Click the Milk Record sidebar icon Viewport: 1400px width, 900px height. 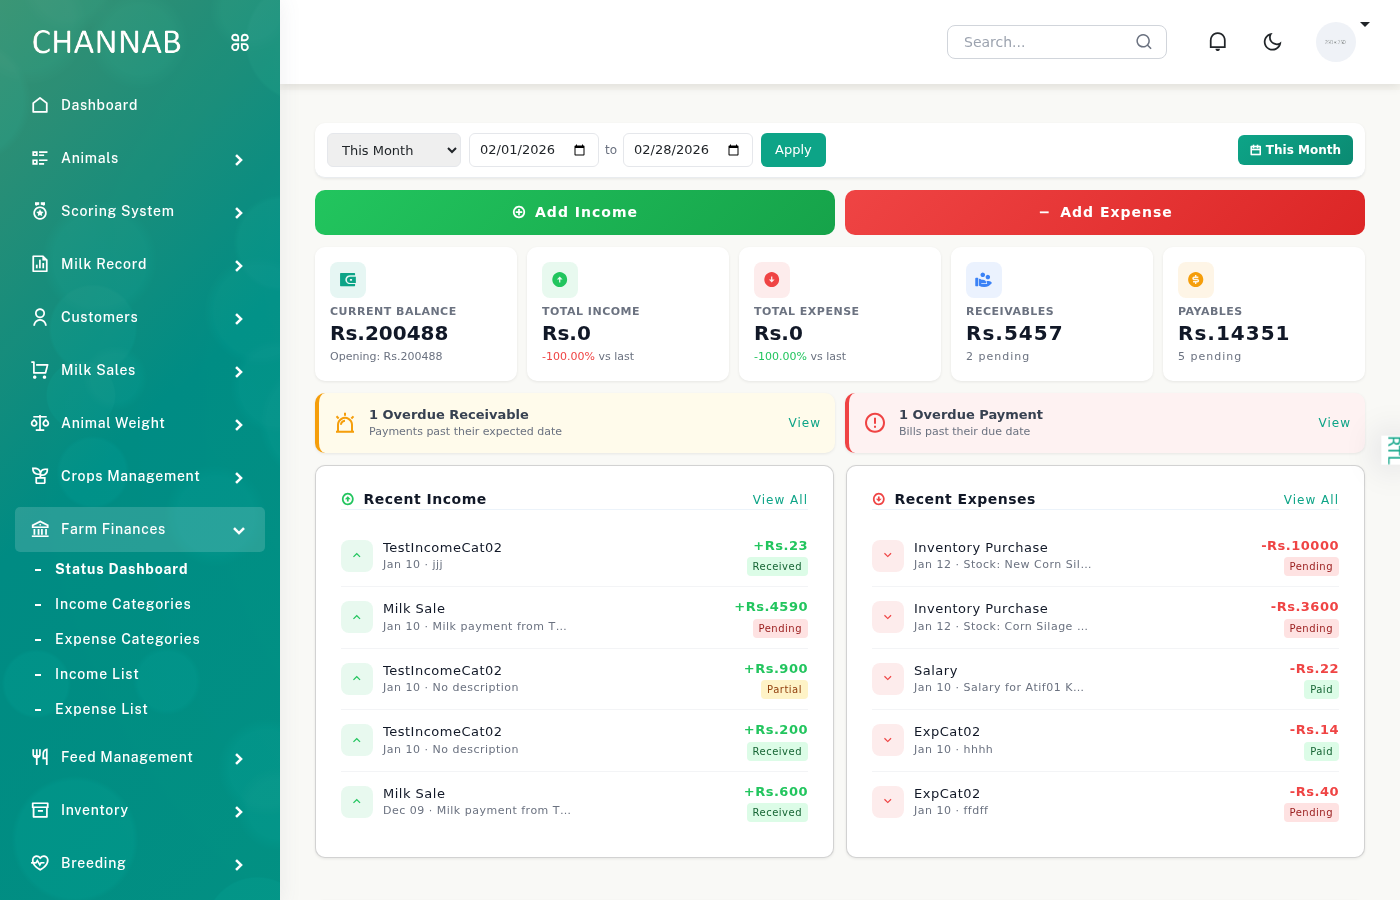pos(39,264)
